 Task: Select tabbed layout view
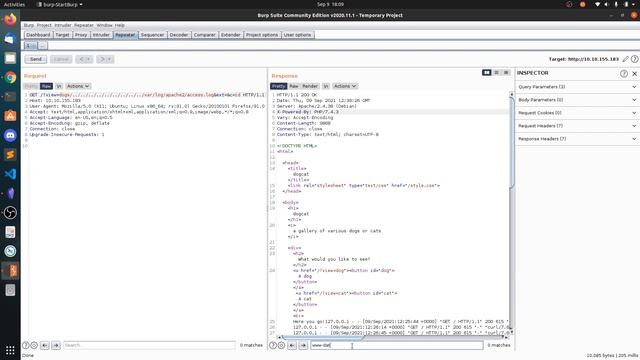click(x=506, y=73)
